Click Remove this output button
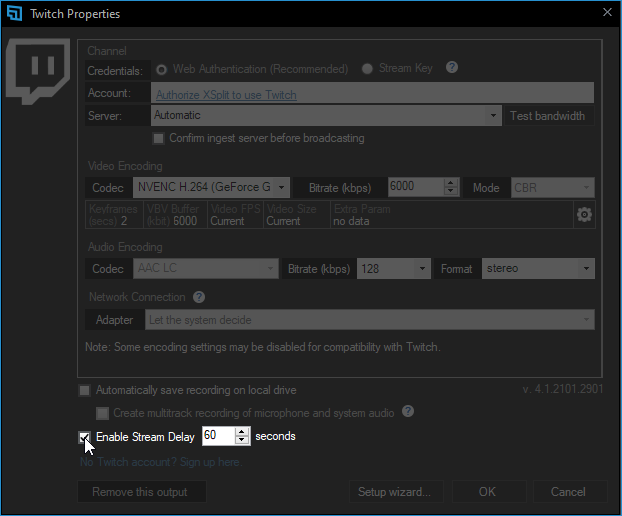Screen dimensions: 622x516 tap(142, 492)
